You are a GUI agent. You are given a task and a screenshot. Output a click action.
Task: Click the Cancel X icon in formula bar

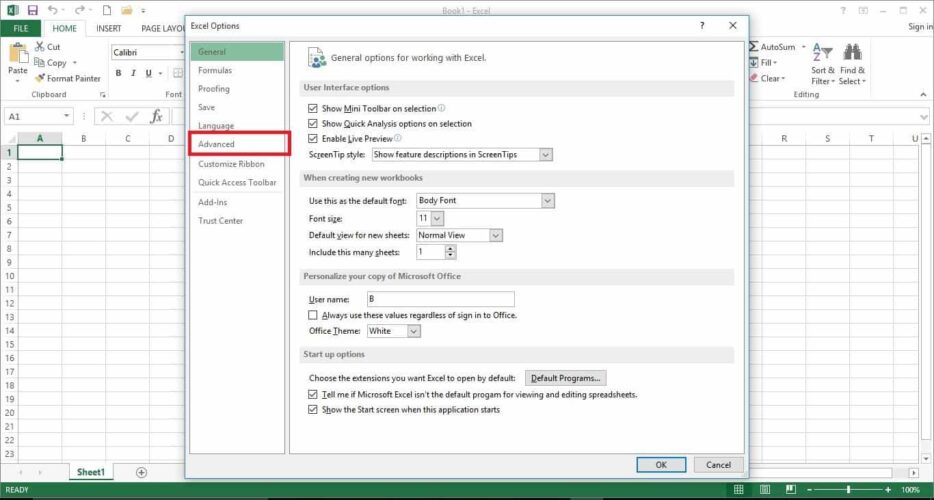107,116
